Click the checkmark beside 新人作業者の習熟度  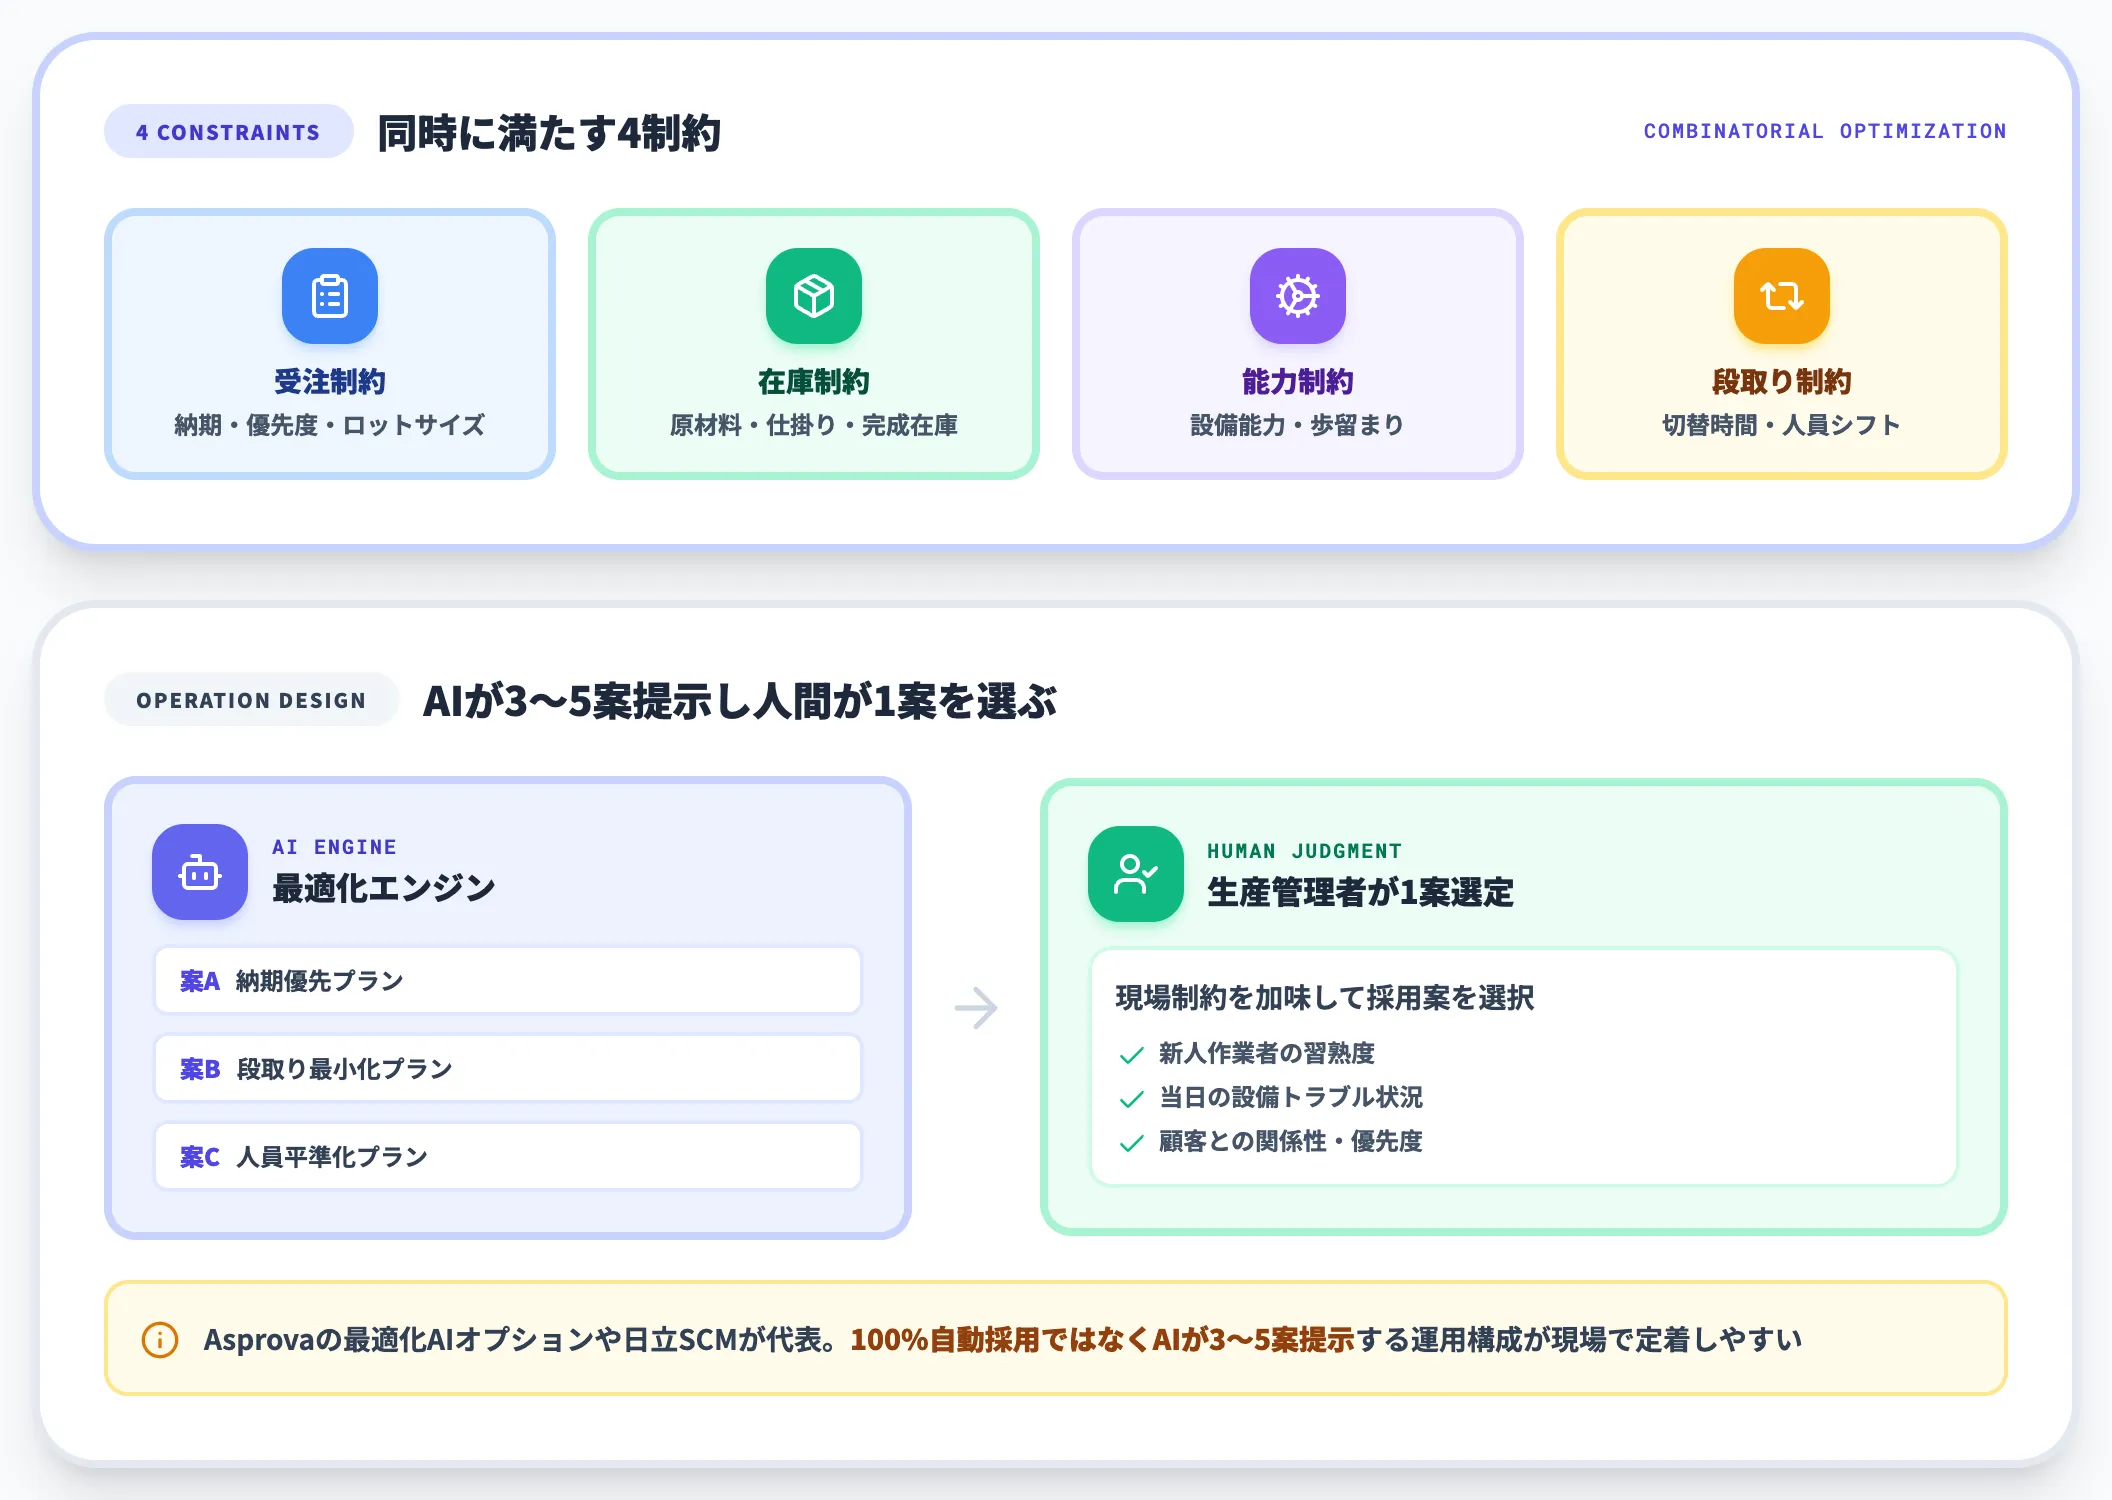tap(1132, 1055)
